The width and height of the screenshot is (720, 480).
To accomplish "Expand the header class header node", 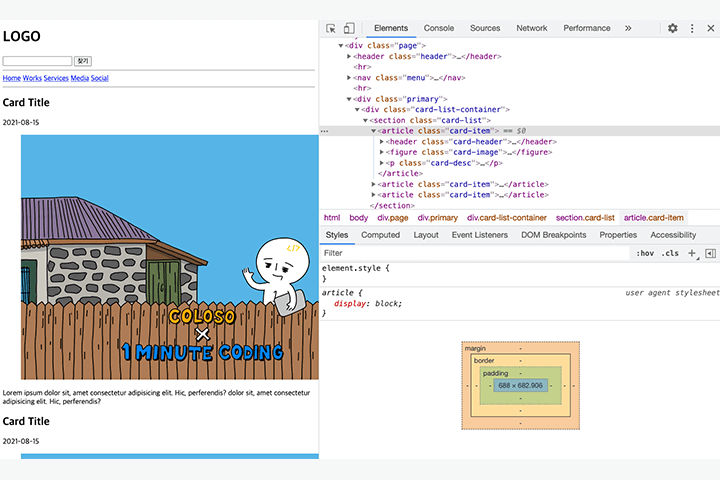I will pyautogui.click(x=349, y=56).
